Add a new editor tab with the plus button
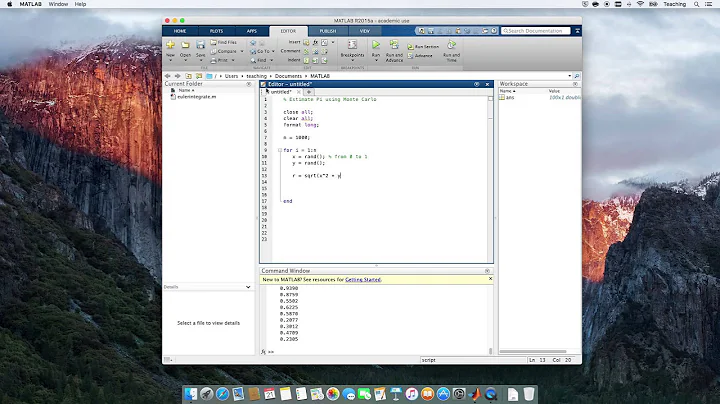This screenshot has height=404, width=720. pyautogui.click(x=309, y=92)
